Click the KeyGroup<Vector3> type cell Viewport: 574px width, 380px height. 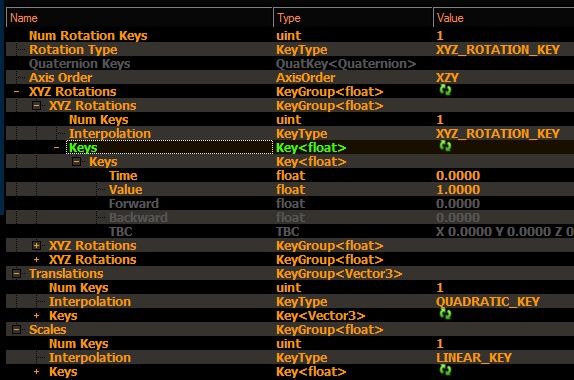339,273
